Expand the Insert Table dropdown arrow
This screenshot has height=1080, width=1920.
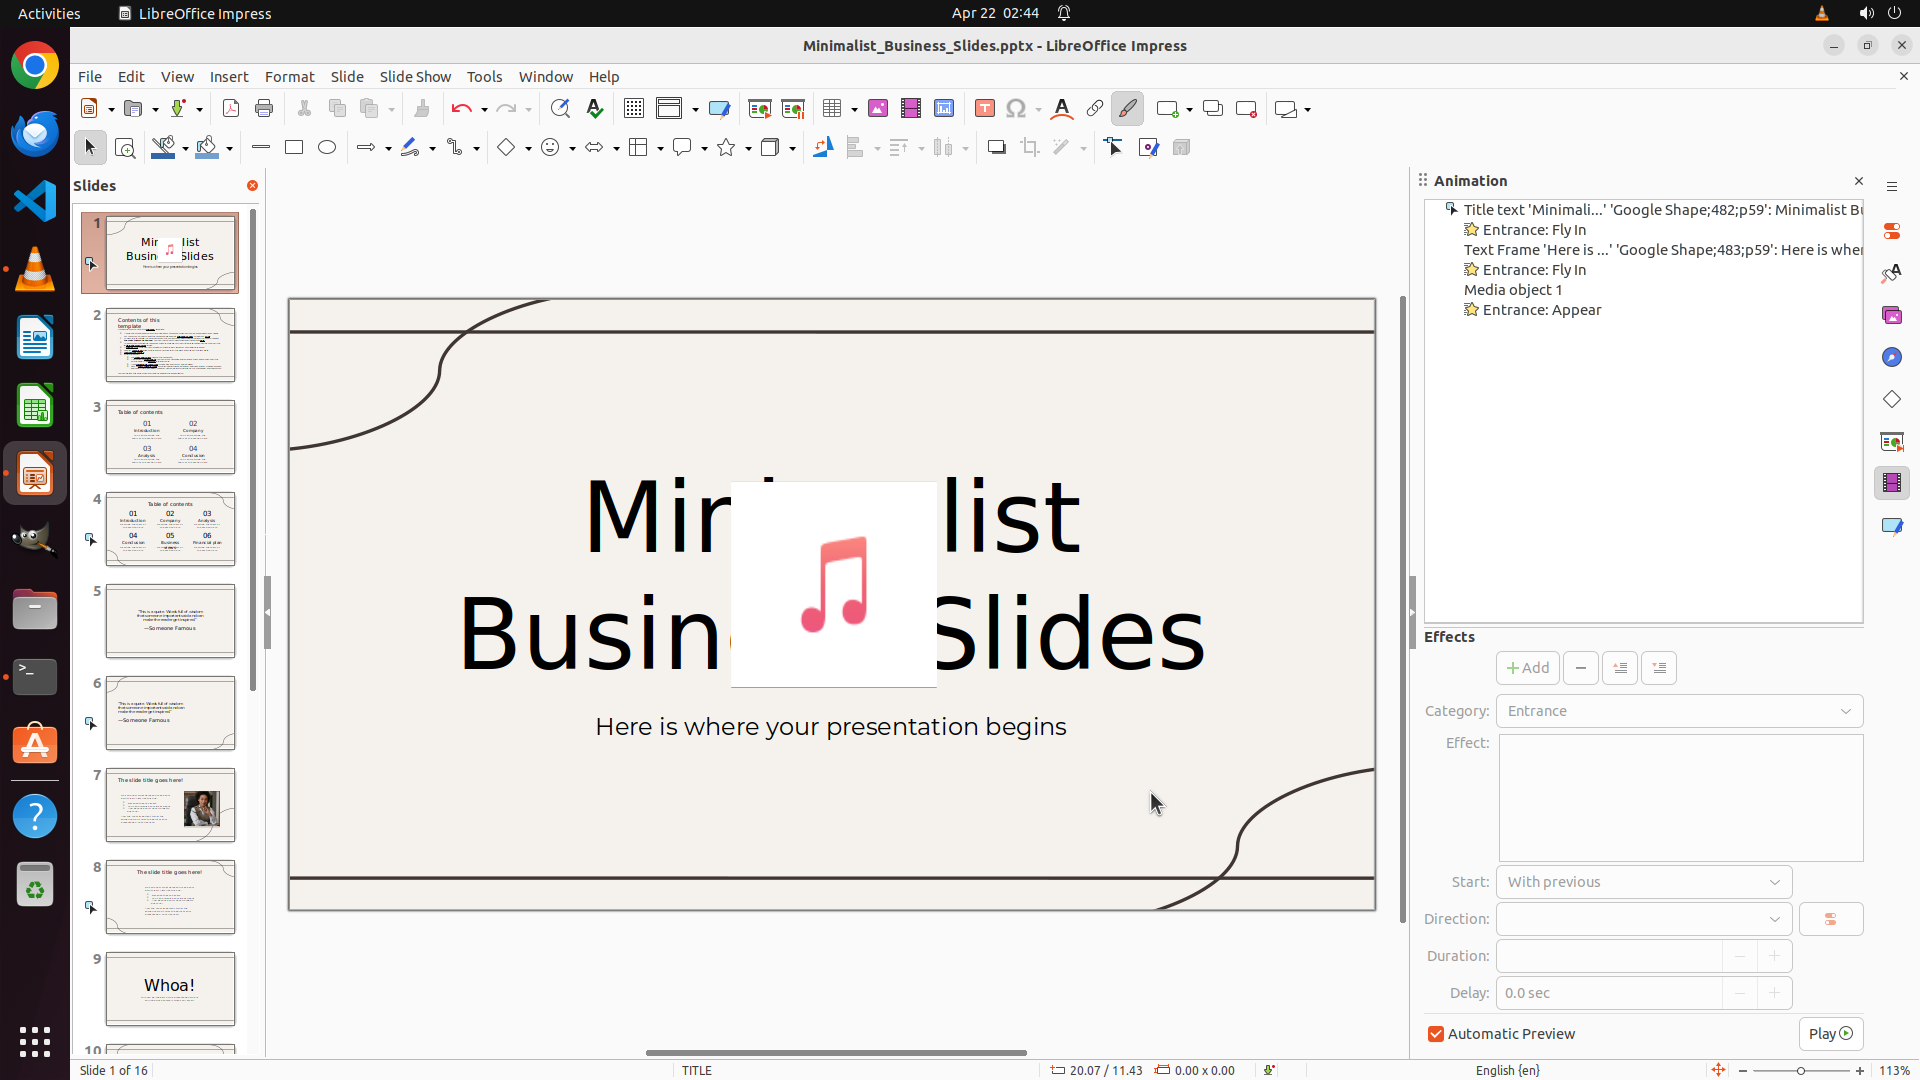(x=855, y=110)
